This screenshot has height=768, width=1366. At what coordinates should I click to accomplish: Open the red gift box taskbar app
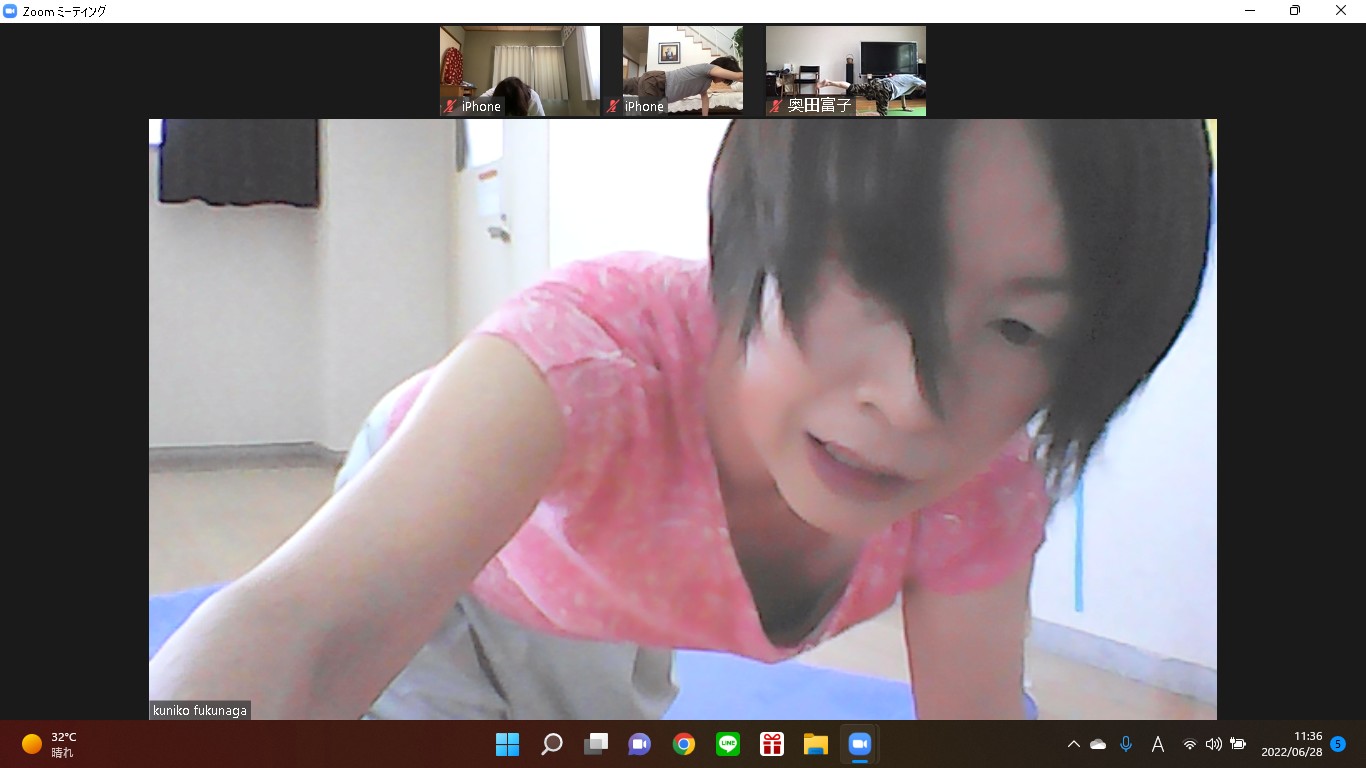pos(772,744)
